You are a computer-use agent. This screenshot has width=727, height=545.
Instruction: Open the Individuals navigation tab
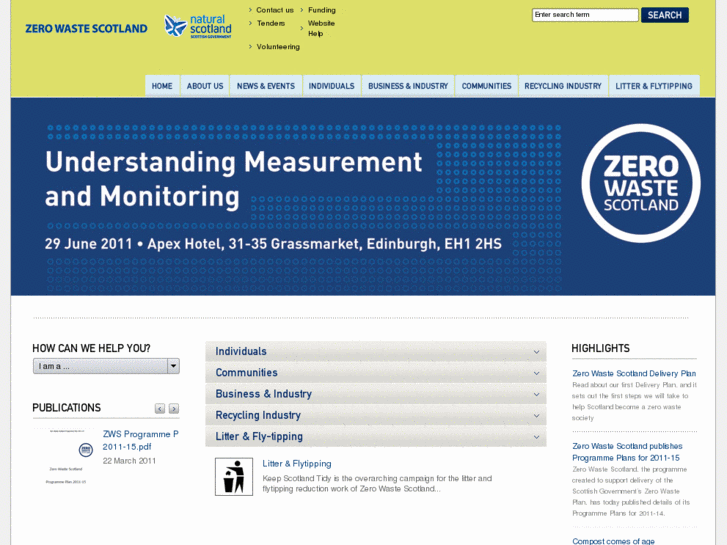click(332, 86)
